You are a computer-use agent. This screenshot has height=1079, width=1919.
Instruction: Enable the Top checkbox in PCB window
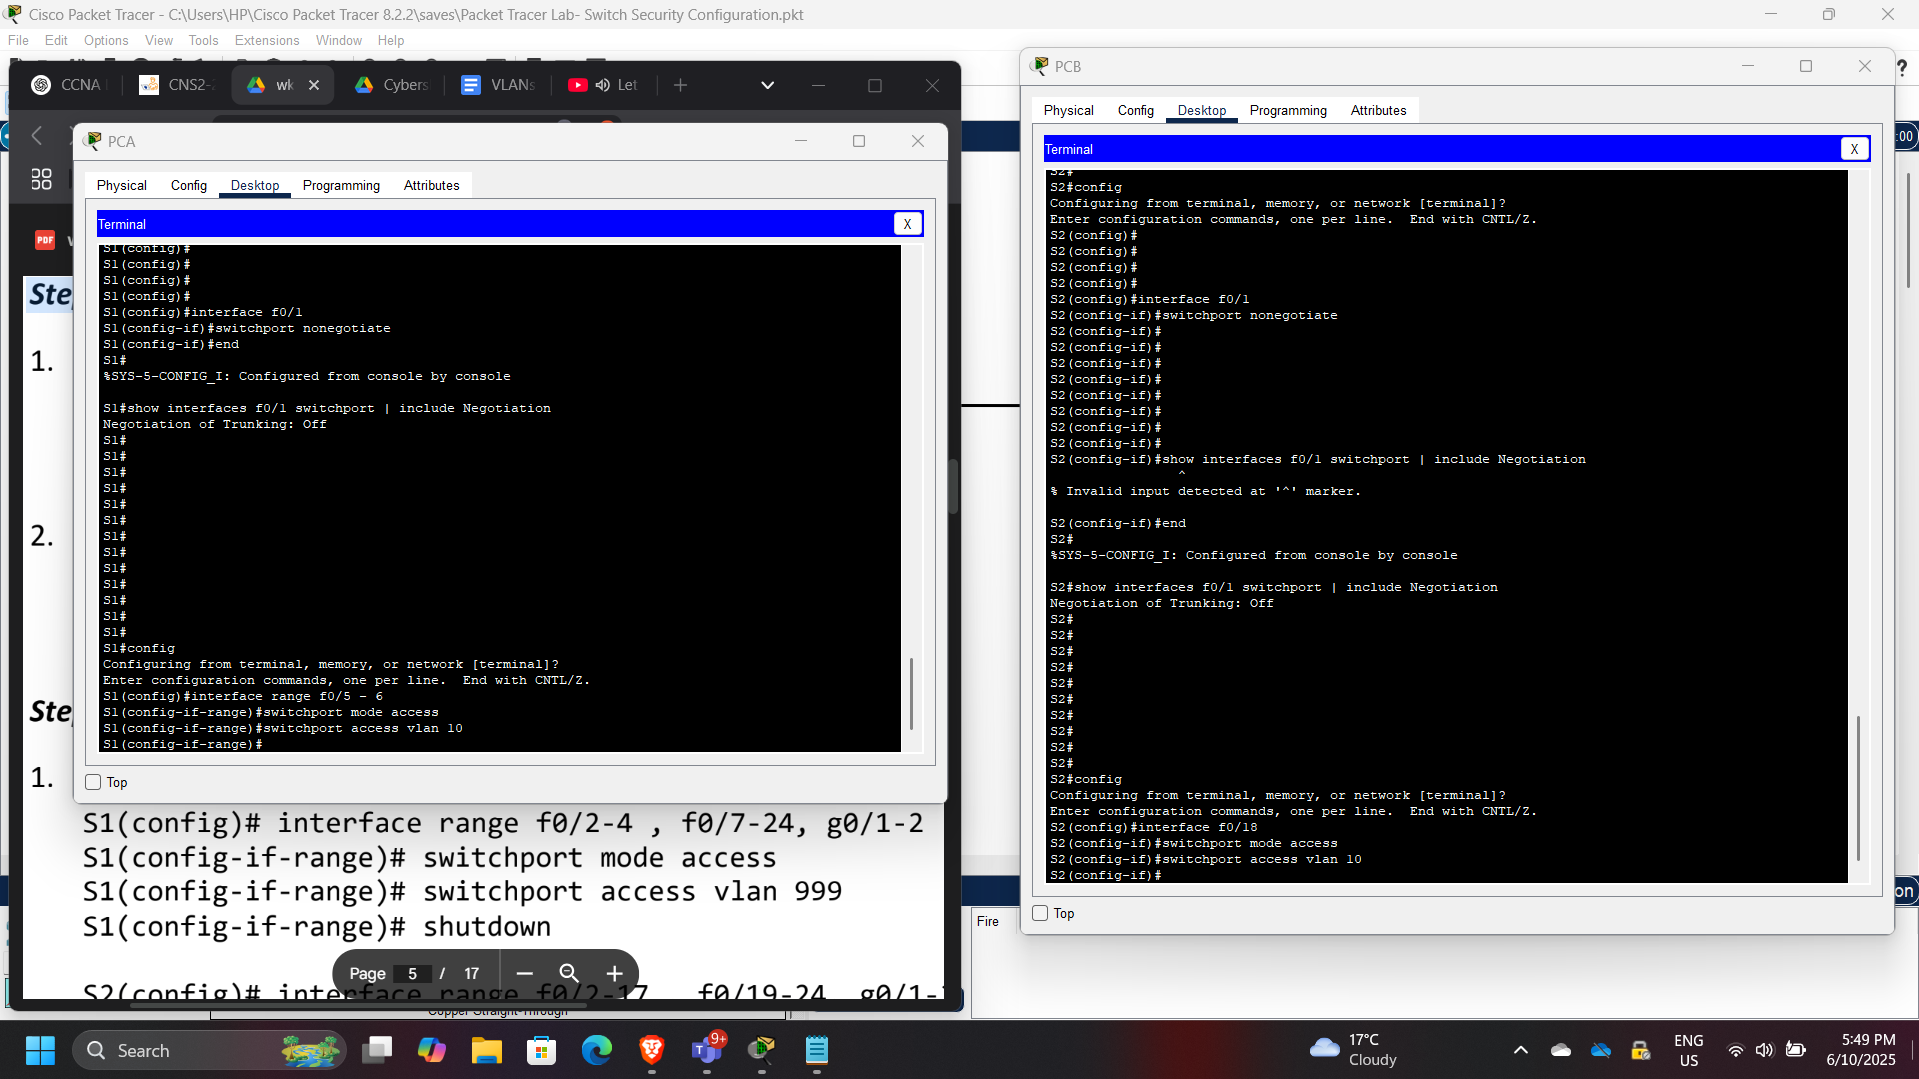[x=1040, y=913]
